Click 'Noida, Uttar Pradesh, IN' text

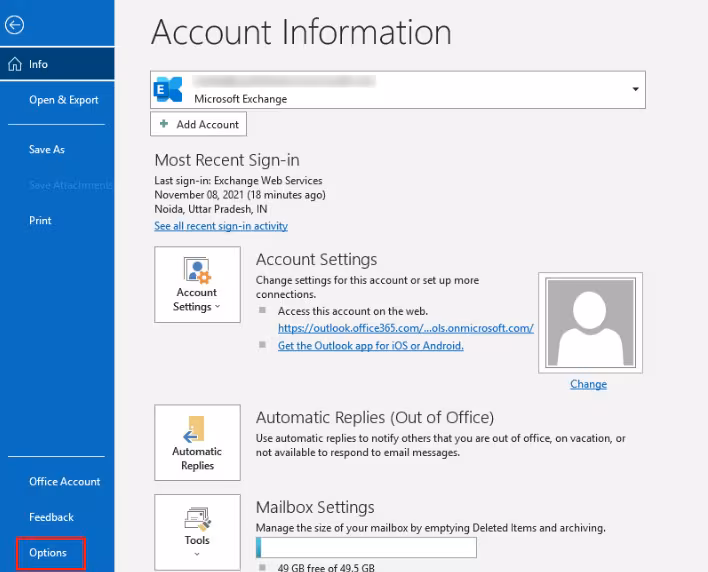[211, 209]
